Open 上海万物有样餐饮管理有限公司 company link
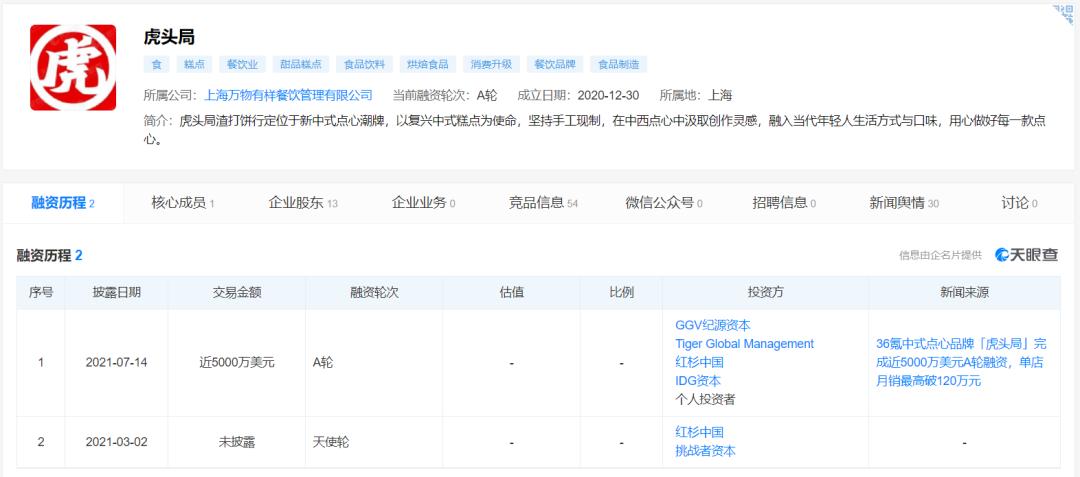 pyautogui.click(x=288, y=95)
